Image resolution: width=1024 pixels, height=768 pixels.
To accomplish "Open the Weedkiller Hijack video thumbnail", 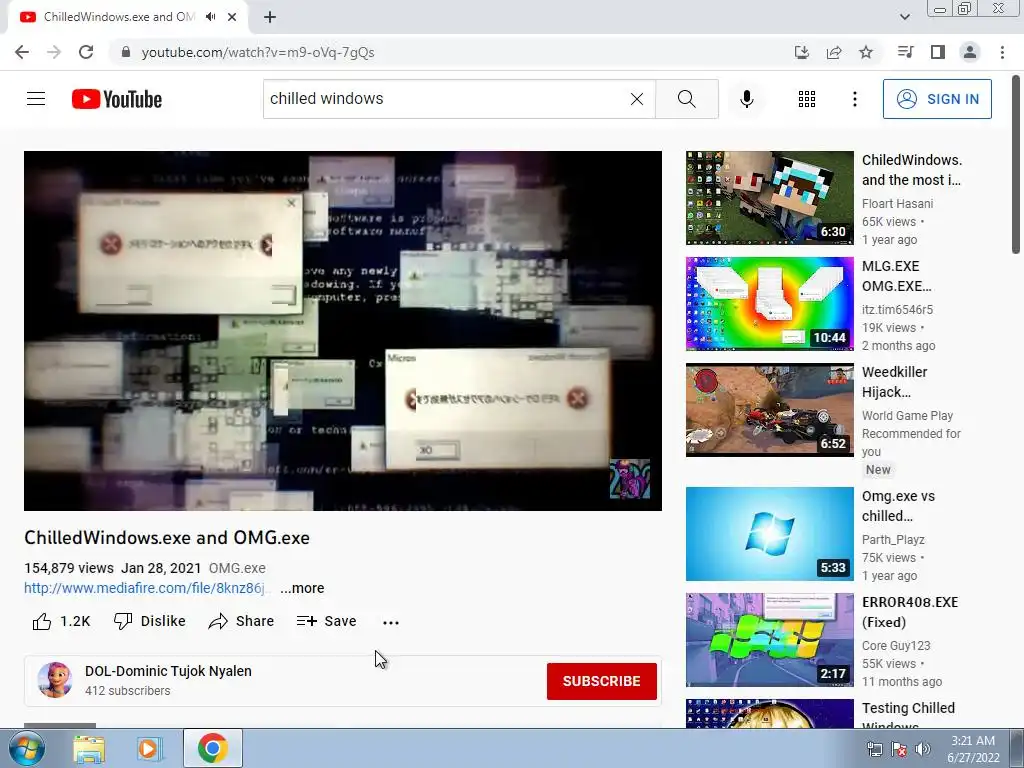I will coord(769,409).
